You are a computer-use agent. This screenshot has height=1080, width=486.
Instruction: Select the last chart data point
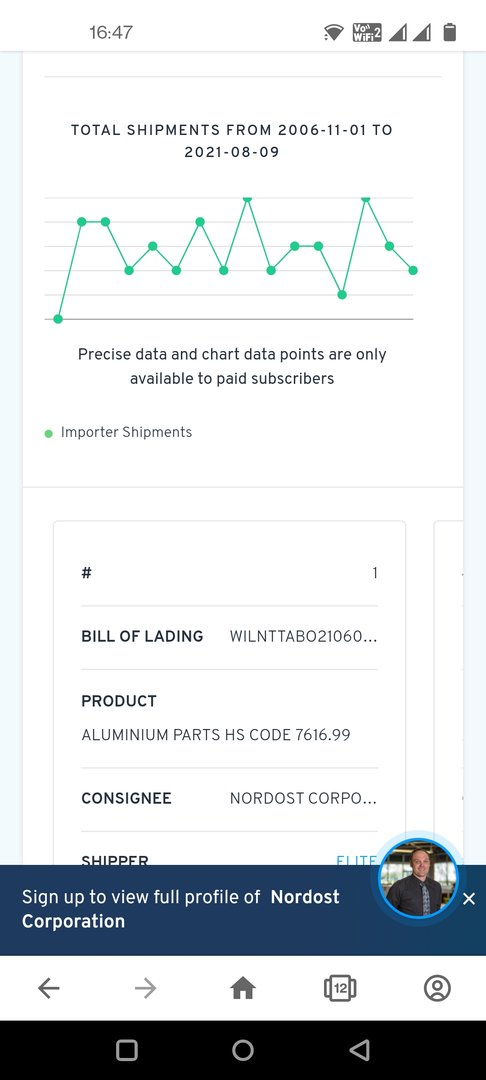coord(413,270)
